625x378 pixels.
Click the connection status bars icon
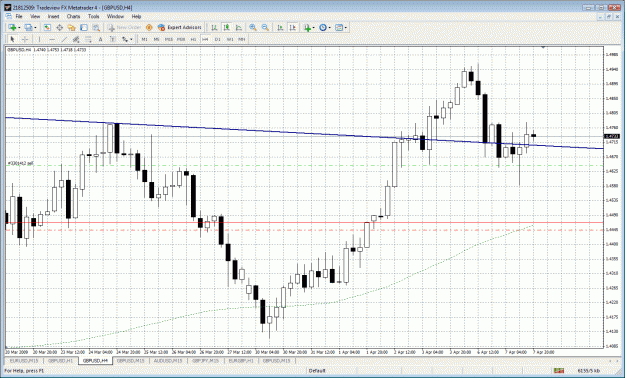559,370
